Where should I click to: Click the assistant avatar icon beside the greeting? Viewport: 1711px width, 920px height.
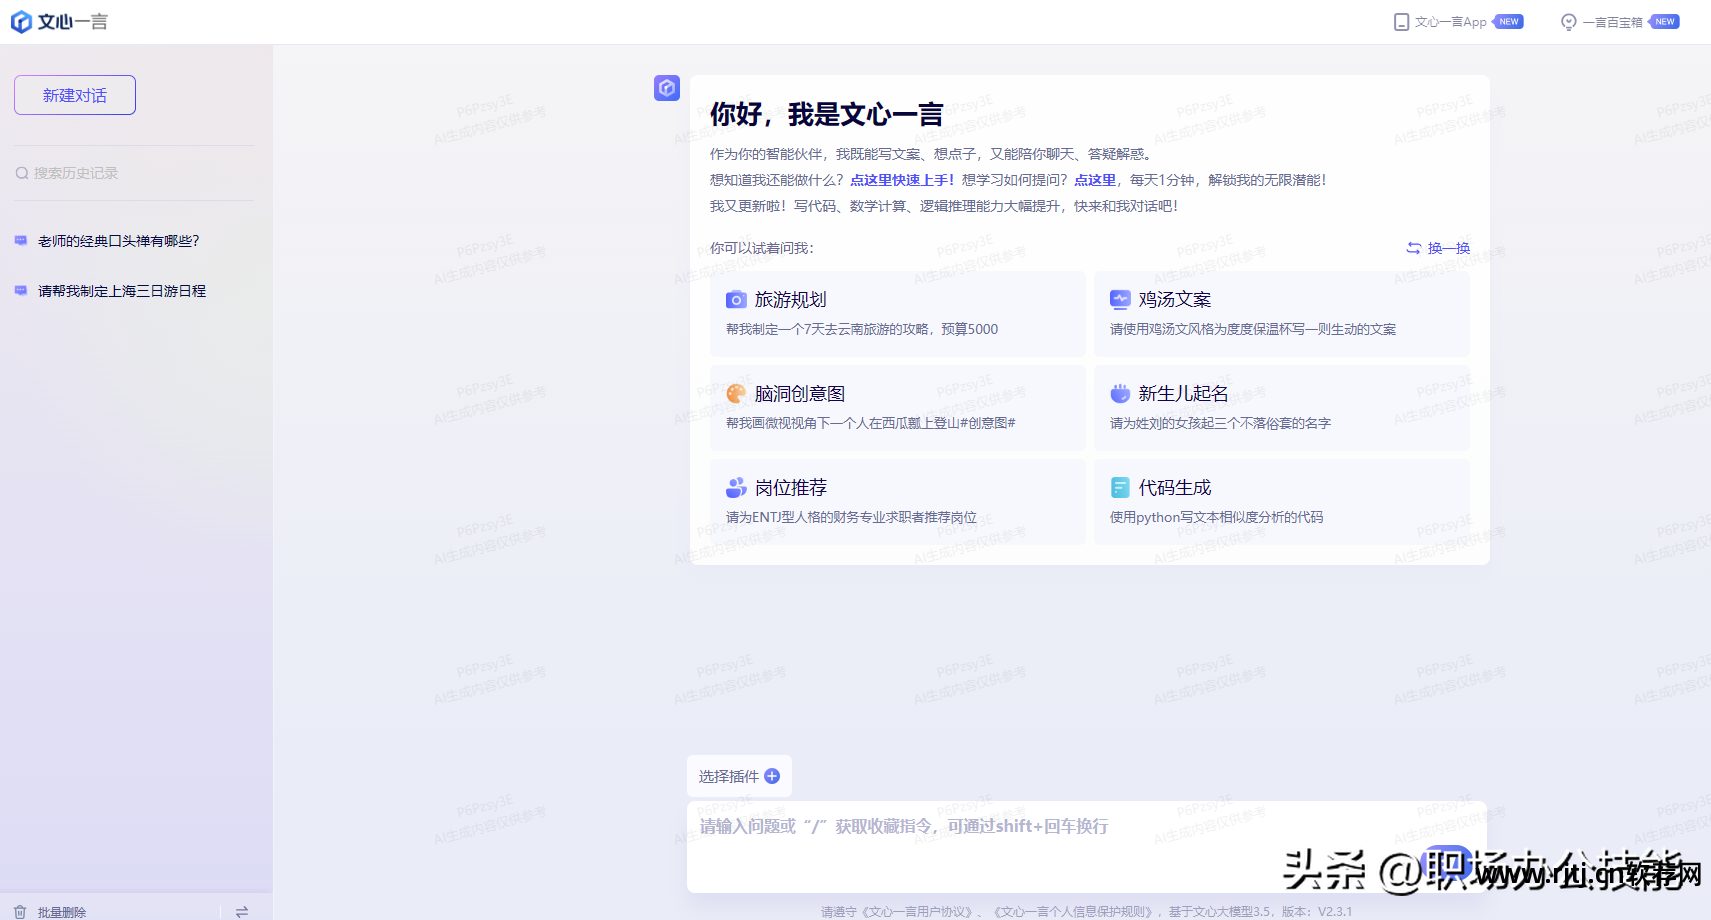pyautogui.click(x=667, y=88)
